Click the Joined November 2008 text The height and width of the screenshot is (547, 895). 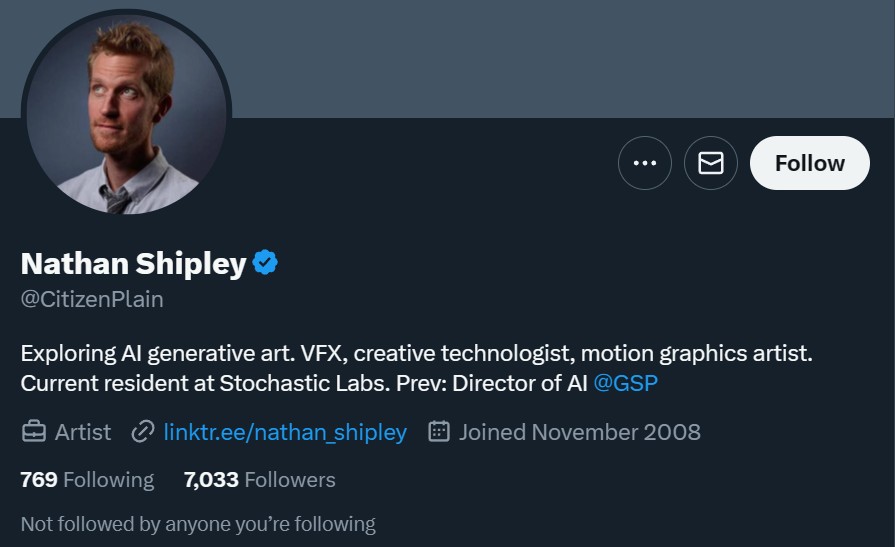click(580, 432)
